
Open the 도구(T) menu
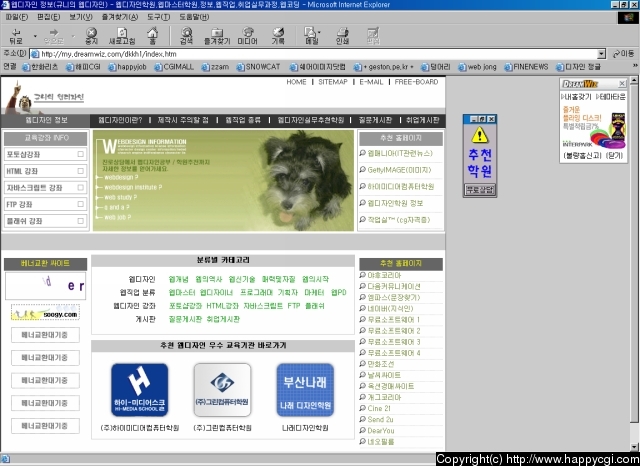coord(158,17)
